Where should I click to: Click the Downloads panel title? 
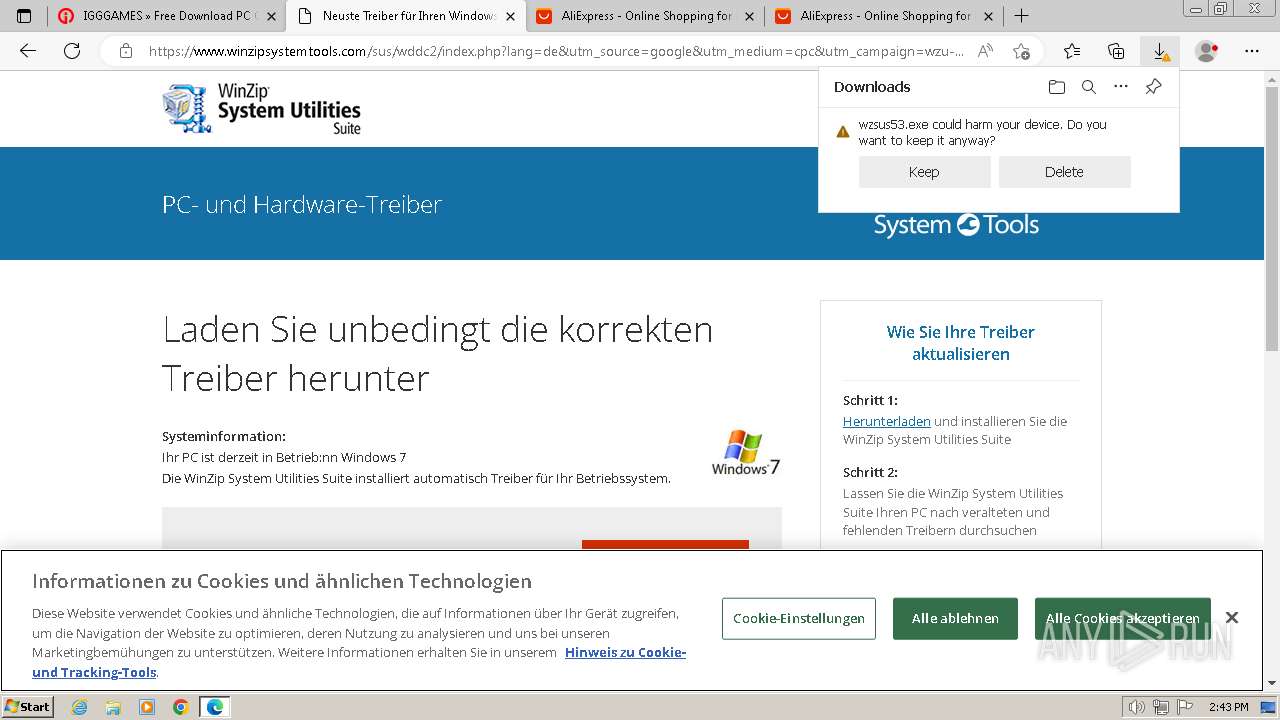(x=872, y=87)
